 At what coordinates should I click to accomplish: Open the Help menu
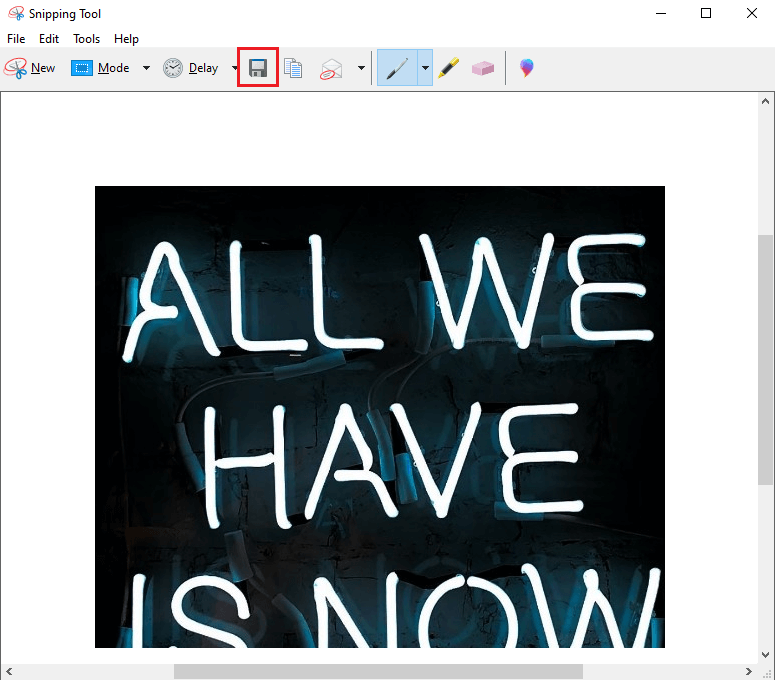[x=126, y=39]
